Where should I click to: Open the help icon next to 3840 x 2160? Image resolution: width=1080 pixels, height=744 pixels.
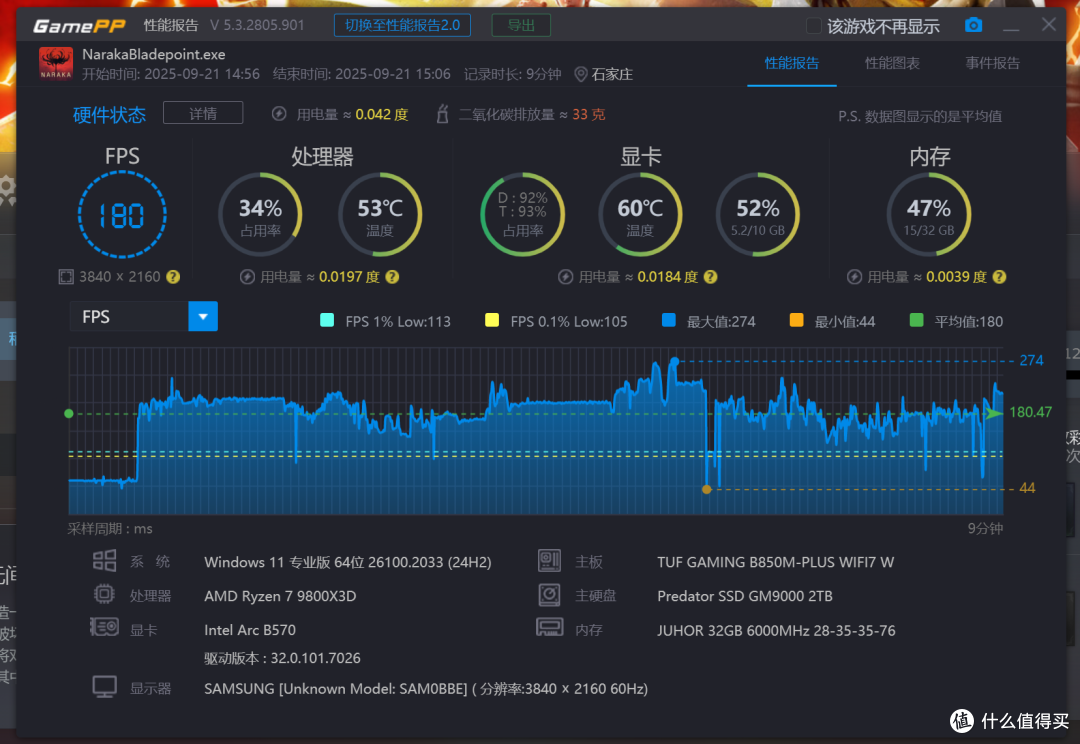(173, 277)
